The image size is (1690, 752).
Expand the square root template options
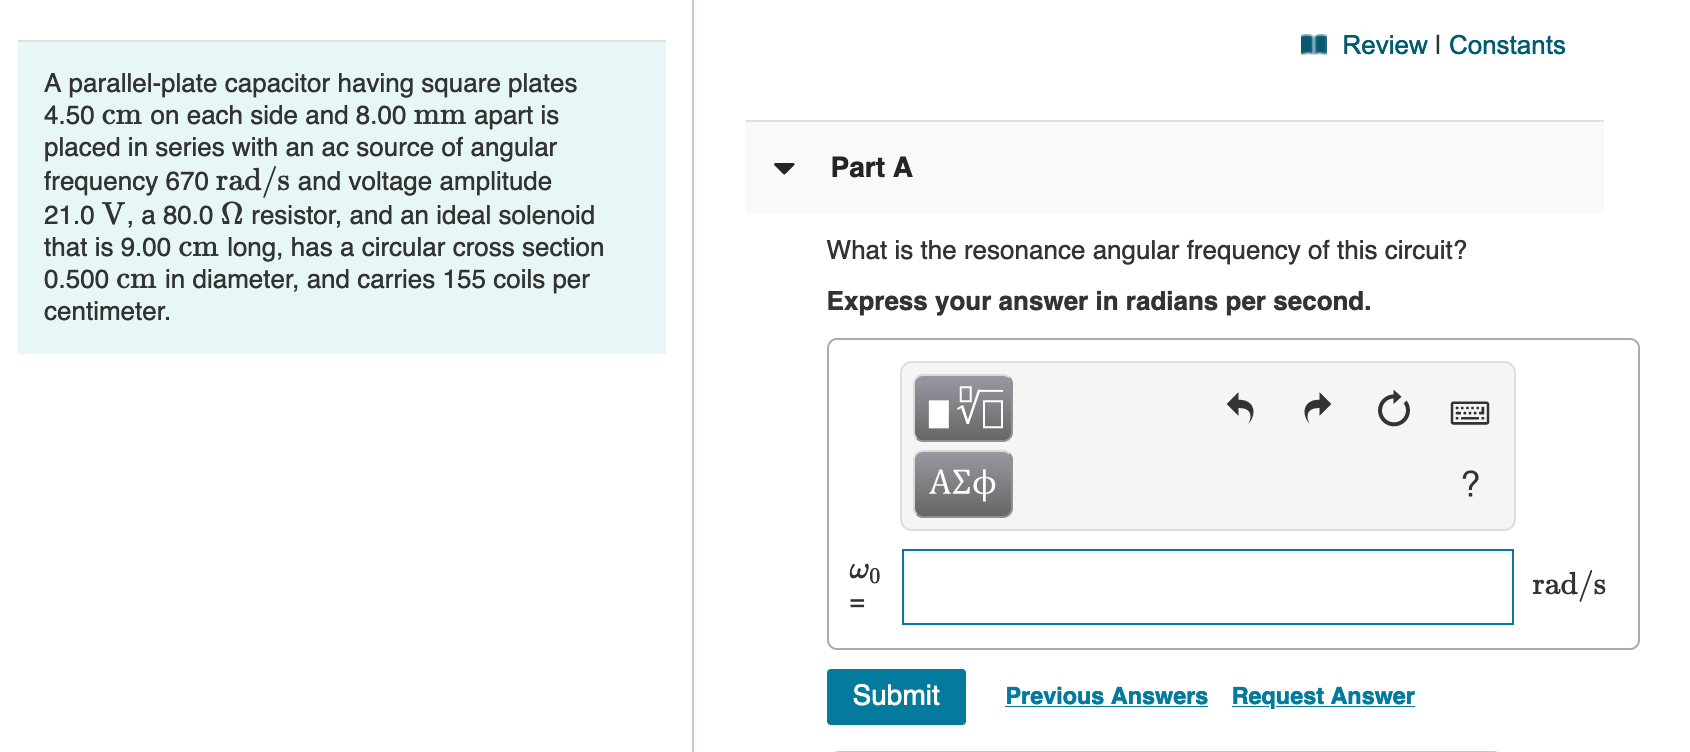[963, 408]
